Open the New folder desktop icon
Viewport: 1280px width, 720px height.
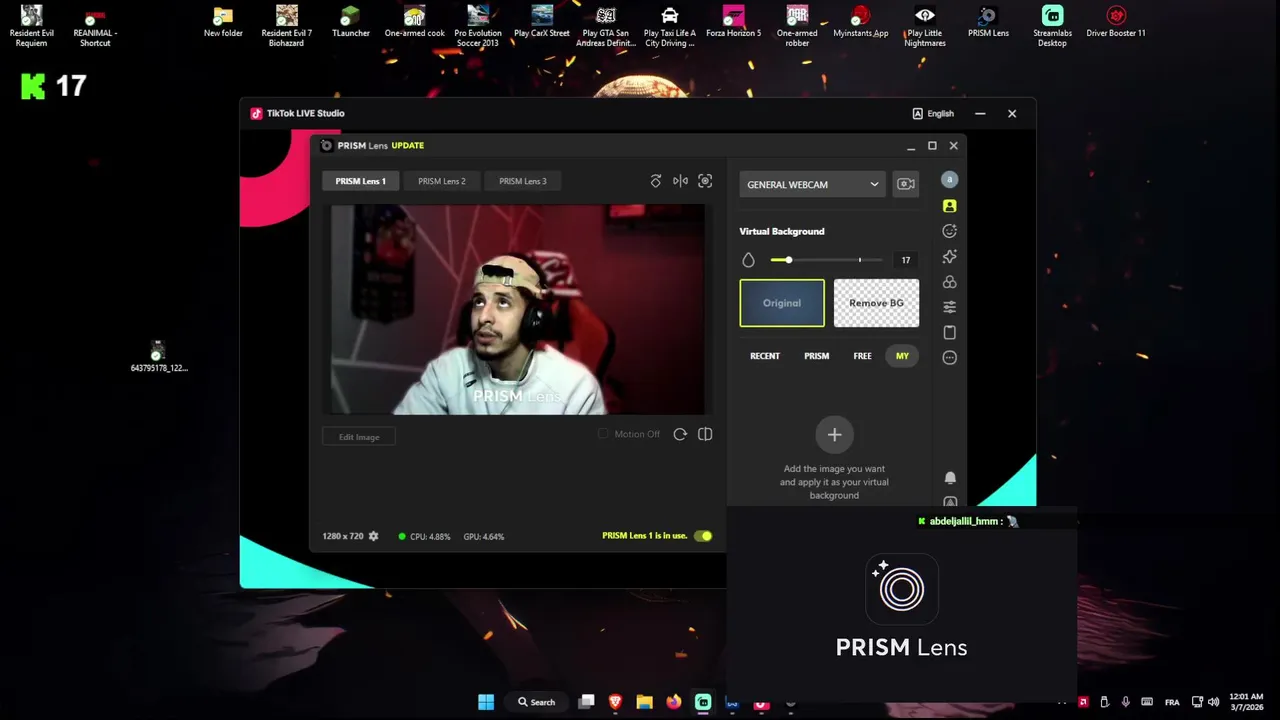pyautogui.click(x=223, y=22)
